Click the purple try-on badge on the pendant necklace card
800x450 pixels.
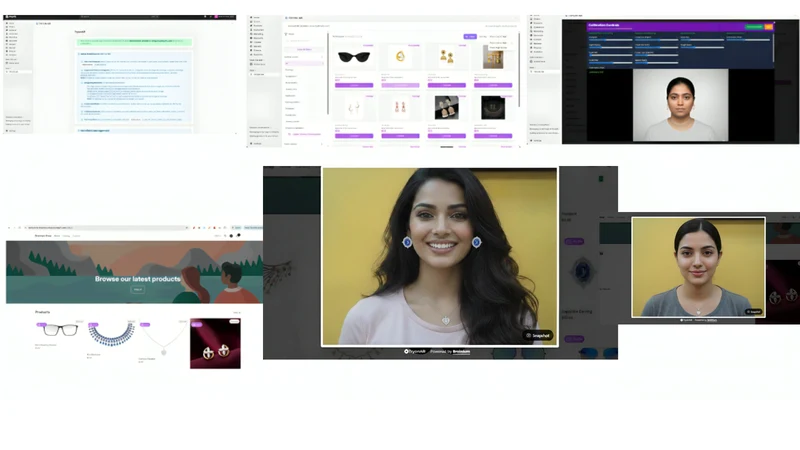click(145, 324)
